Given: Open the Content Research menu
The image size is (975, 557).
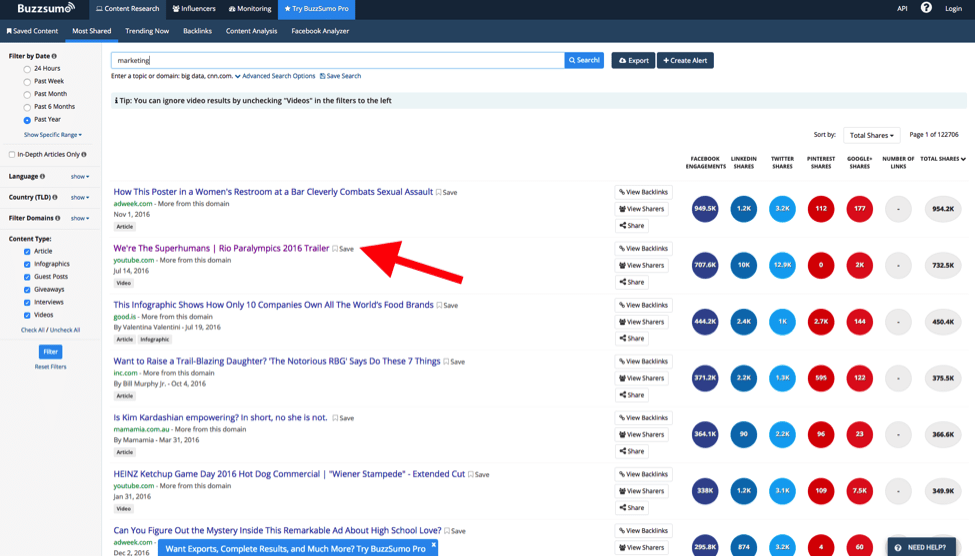Looking at the screenshot, I should (127, 9).
